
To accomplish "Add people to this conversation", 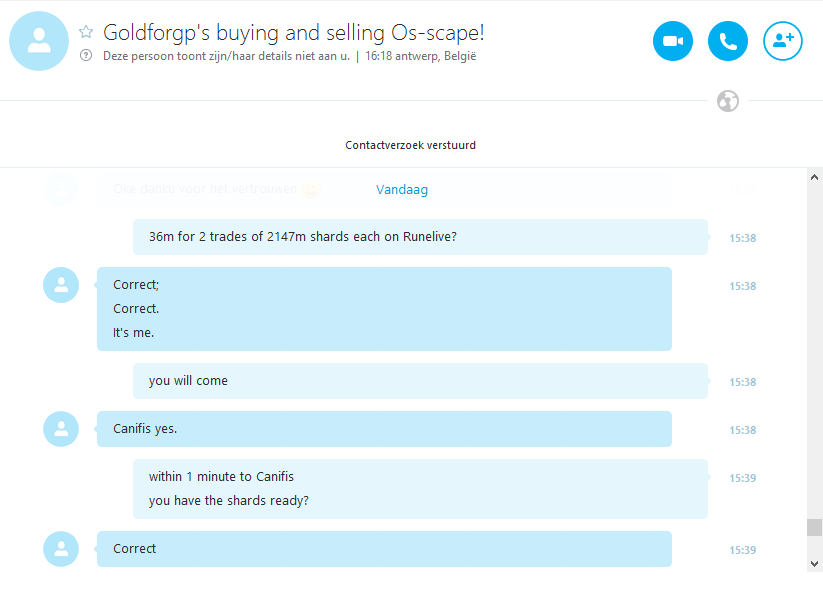I will [x=782, y=42].
